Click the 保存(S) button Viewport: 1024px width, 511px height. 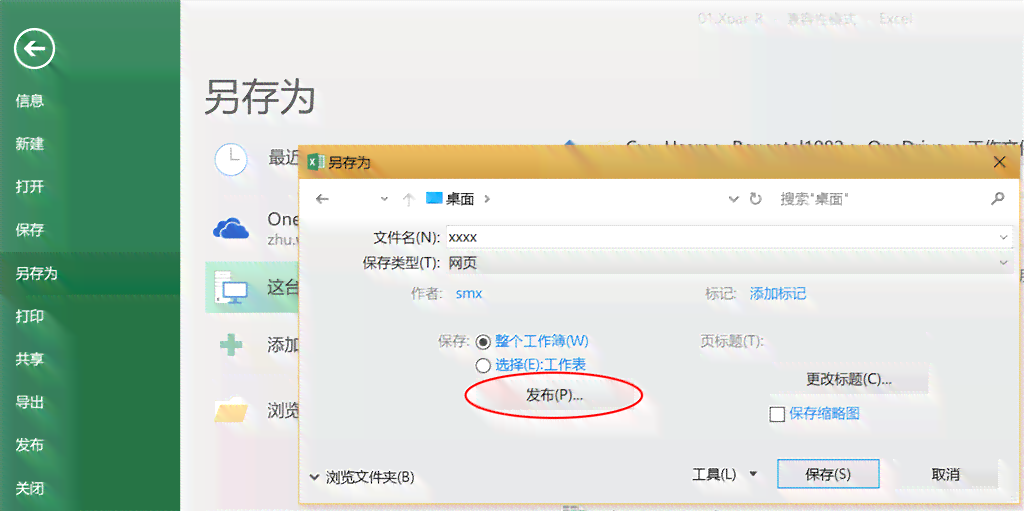point(828,474)
